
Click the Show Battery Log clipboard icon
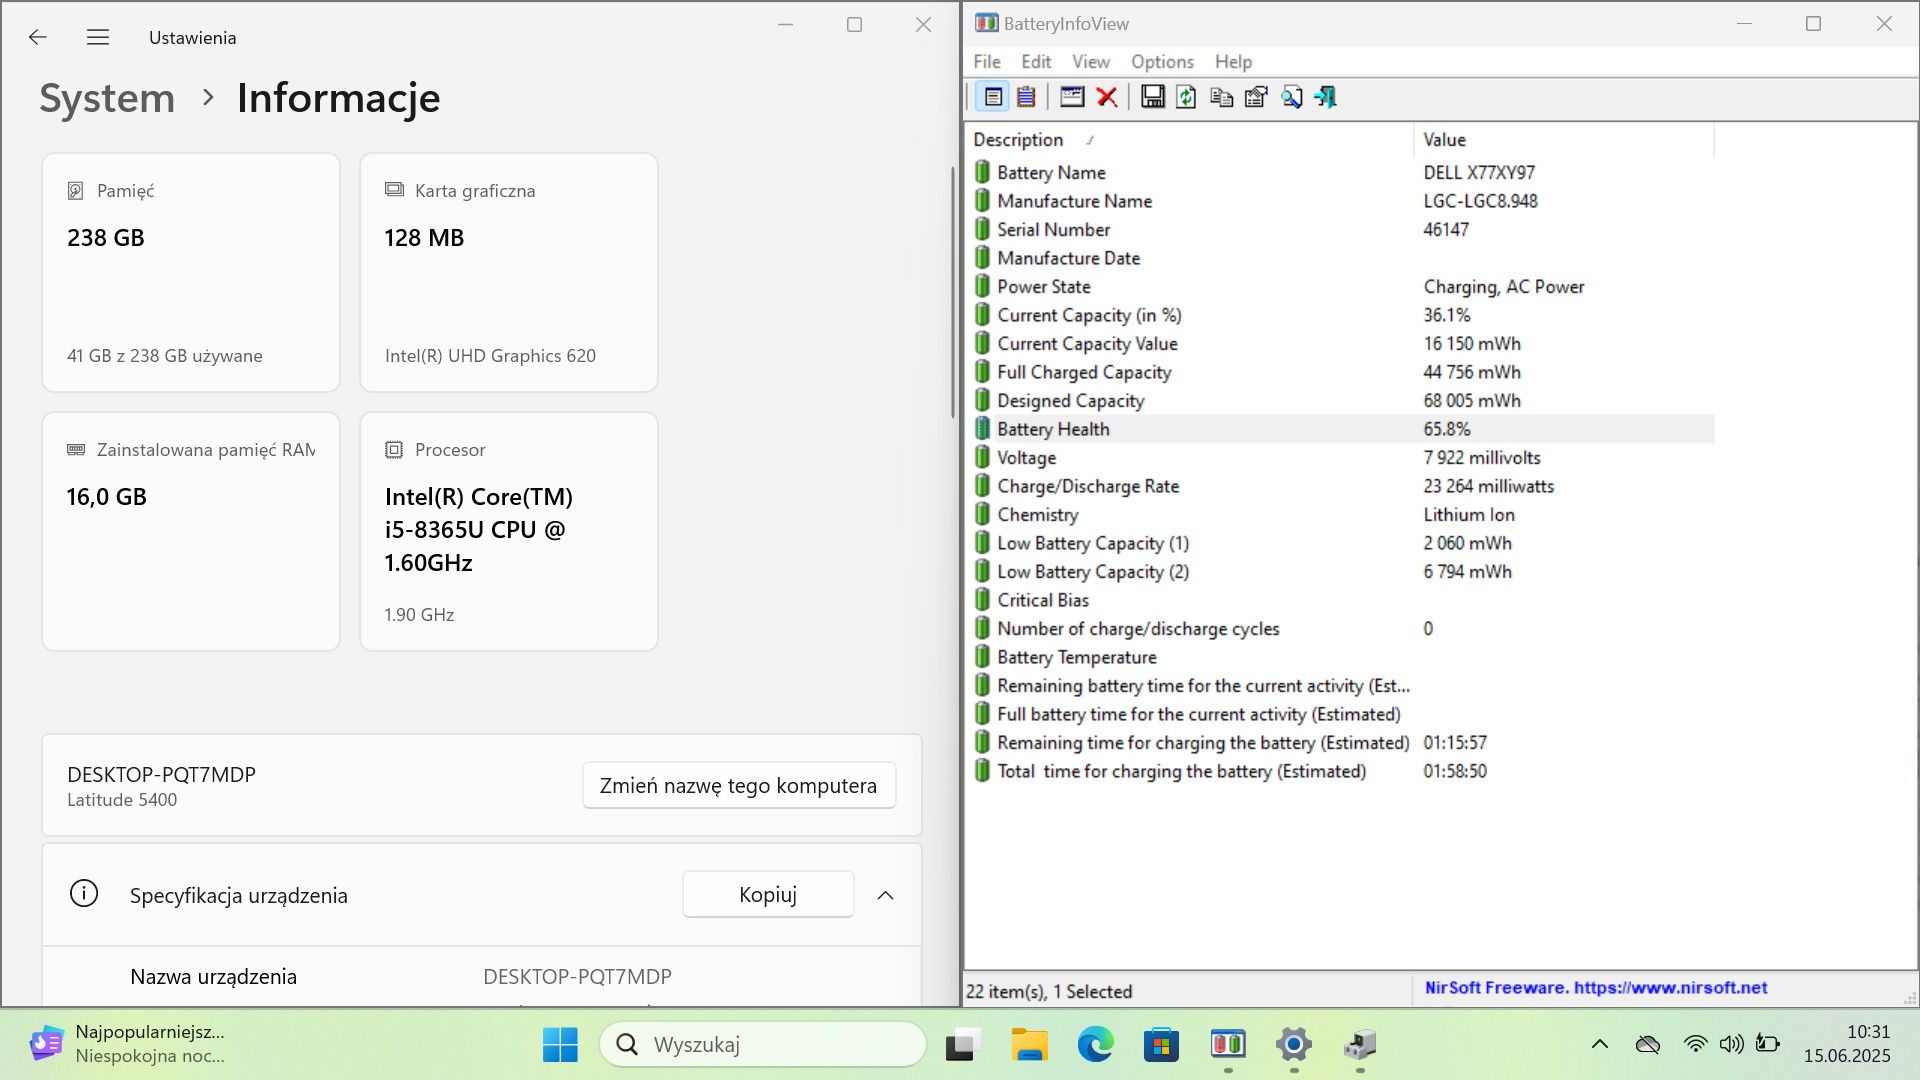[1026, 97]
